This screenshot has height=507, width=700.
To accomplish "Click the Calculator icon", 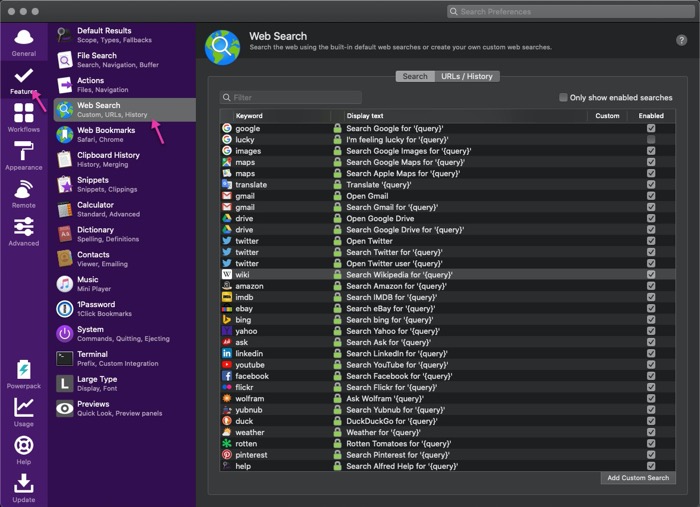I will tap(65, 209).
